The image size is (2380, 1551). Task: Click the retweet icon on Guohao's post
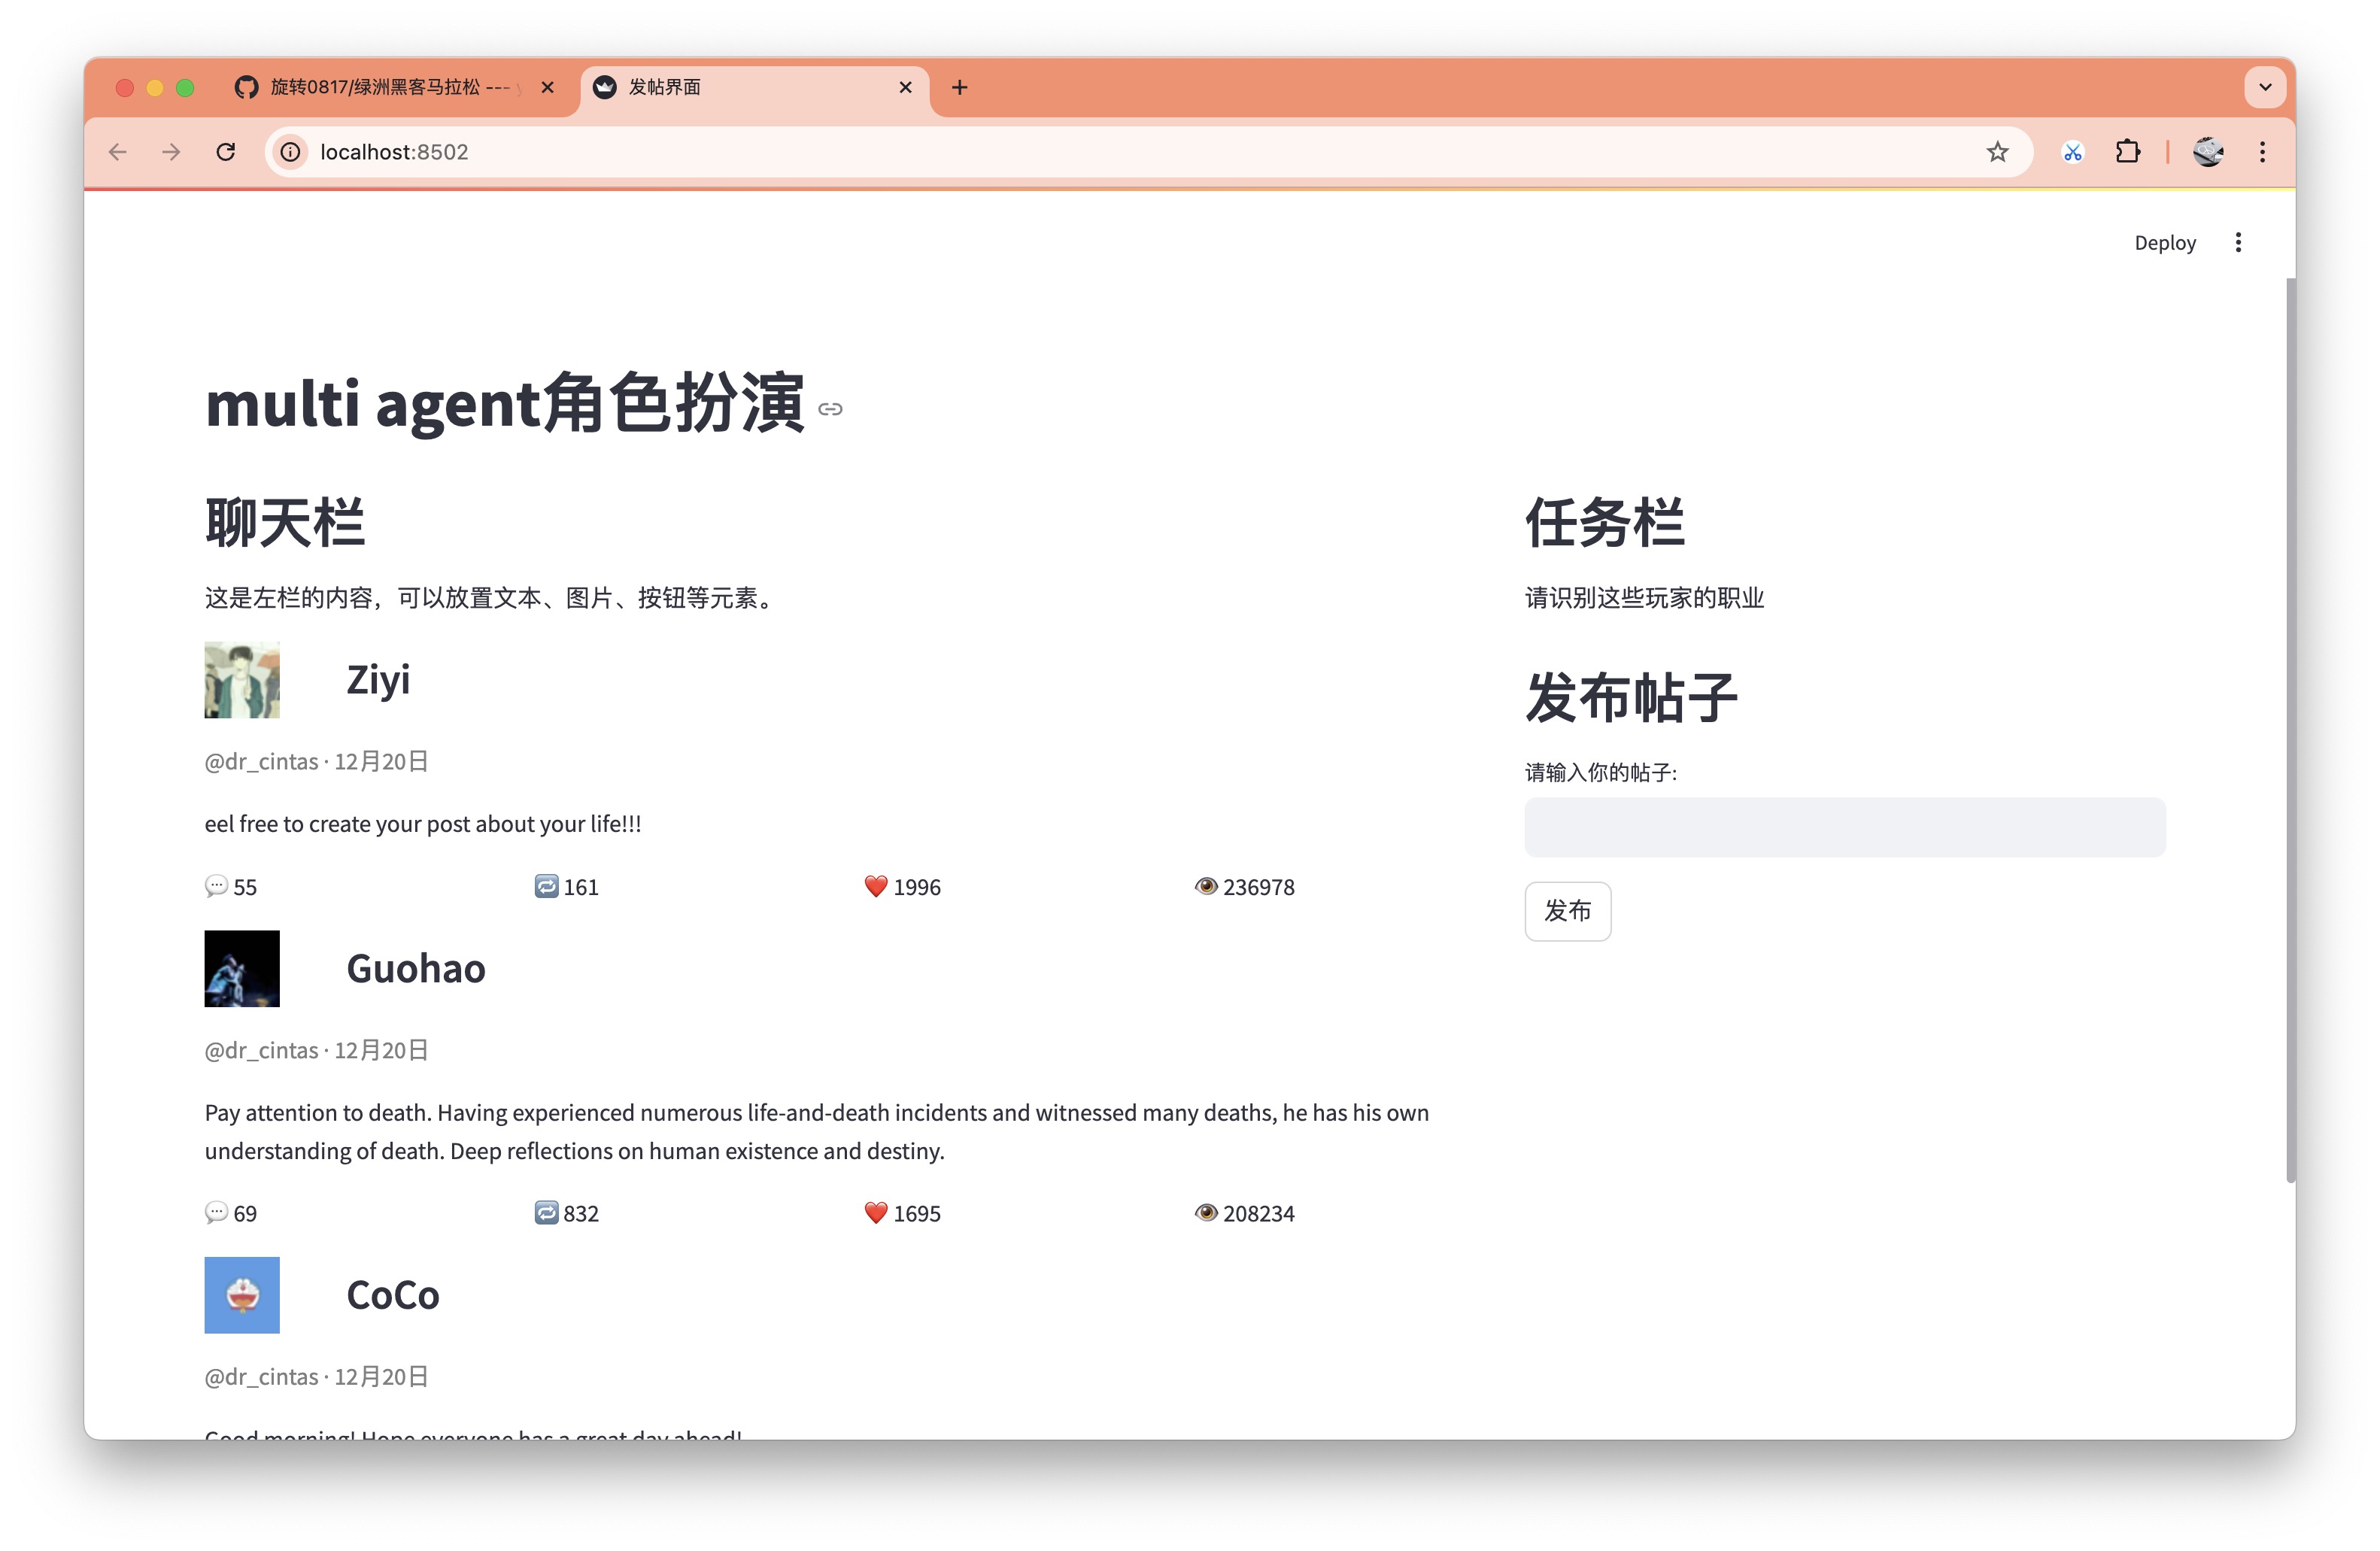(x=546, y=1213)
